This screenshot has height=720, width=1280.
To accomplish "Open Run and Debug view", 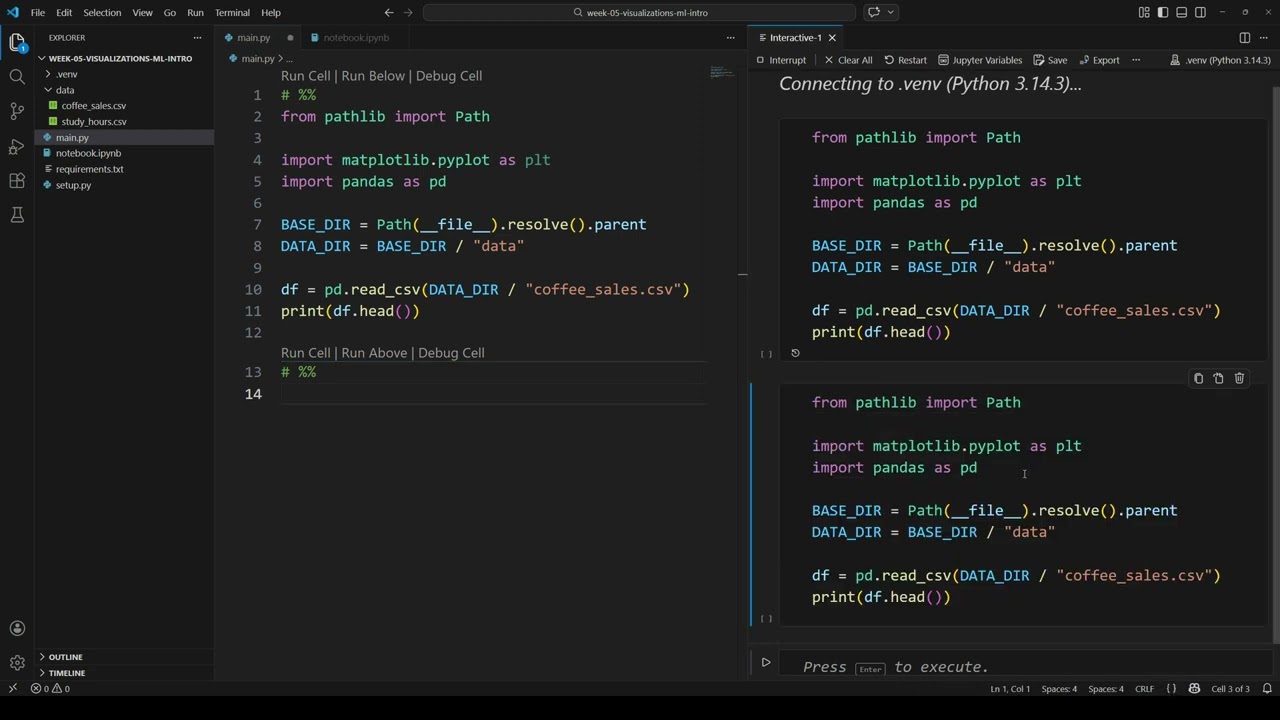I will [17, 146].
